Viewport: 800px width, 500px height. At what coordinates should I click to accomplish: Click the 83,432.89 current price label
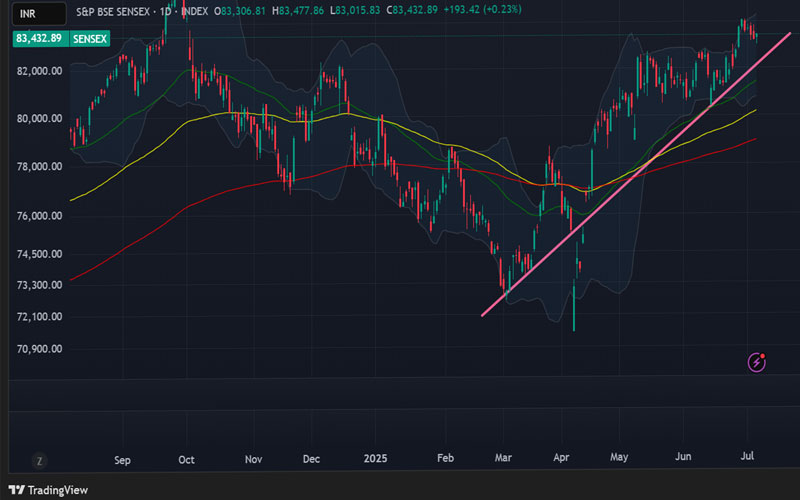click(x=38, y=38)
